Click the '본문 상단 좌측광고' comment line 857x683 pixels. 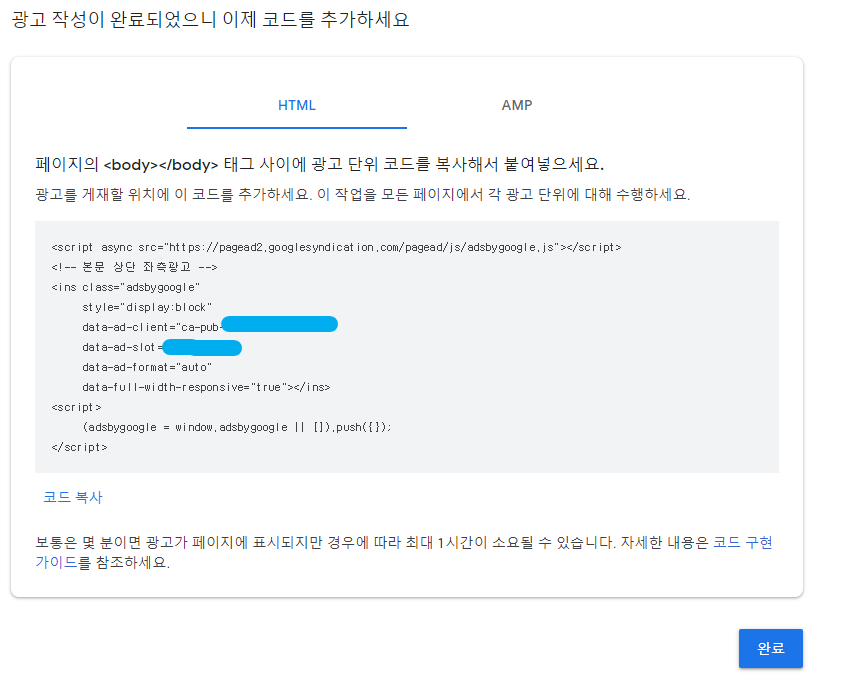pos(134,267)
